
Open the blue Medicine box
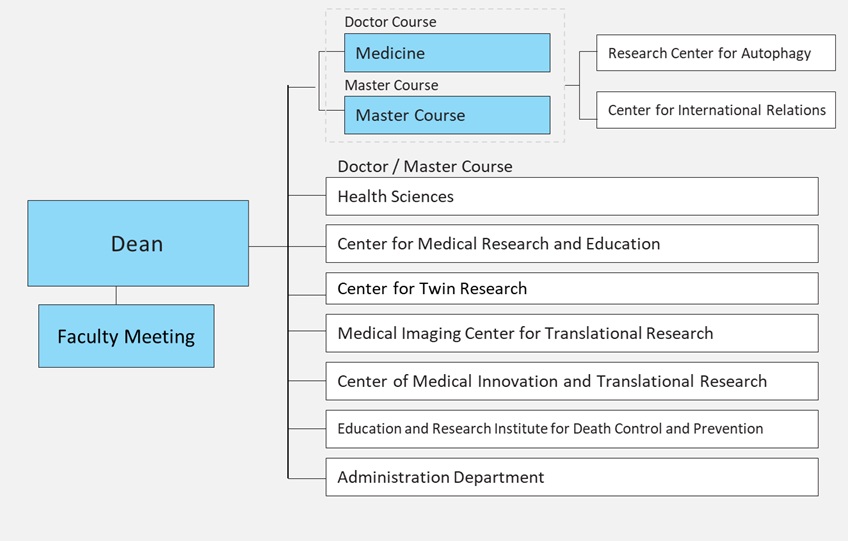click(x=446, y=53)
